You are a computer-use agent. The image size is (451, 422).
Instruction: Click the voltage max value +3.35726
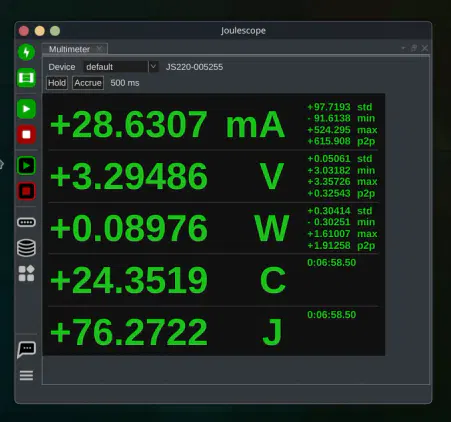(x=329, y=182)
